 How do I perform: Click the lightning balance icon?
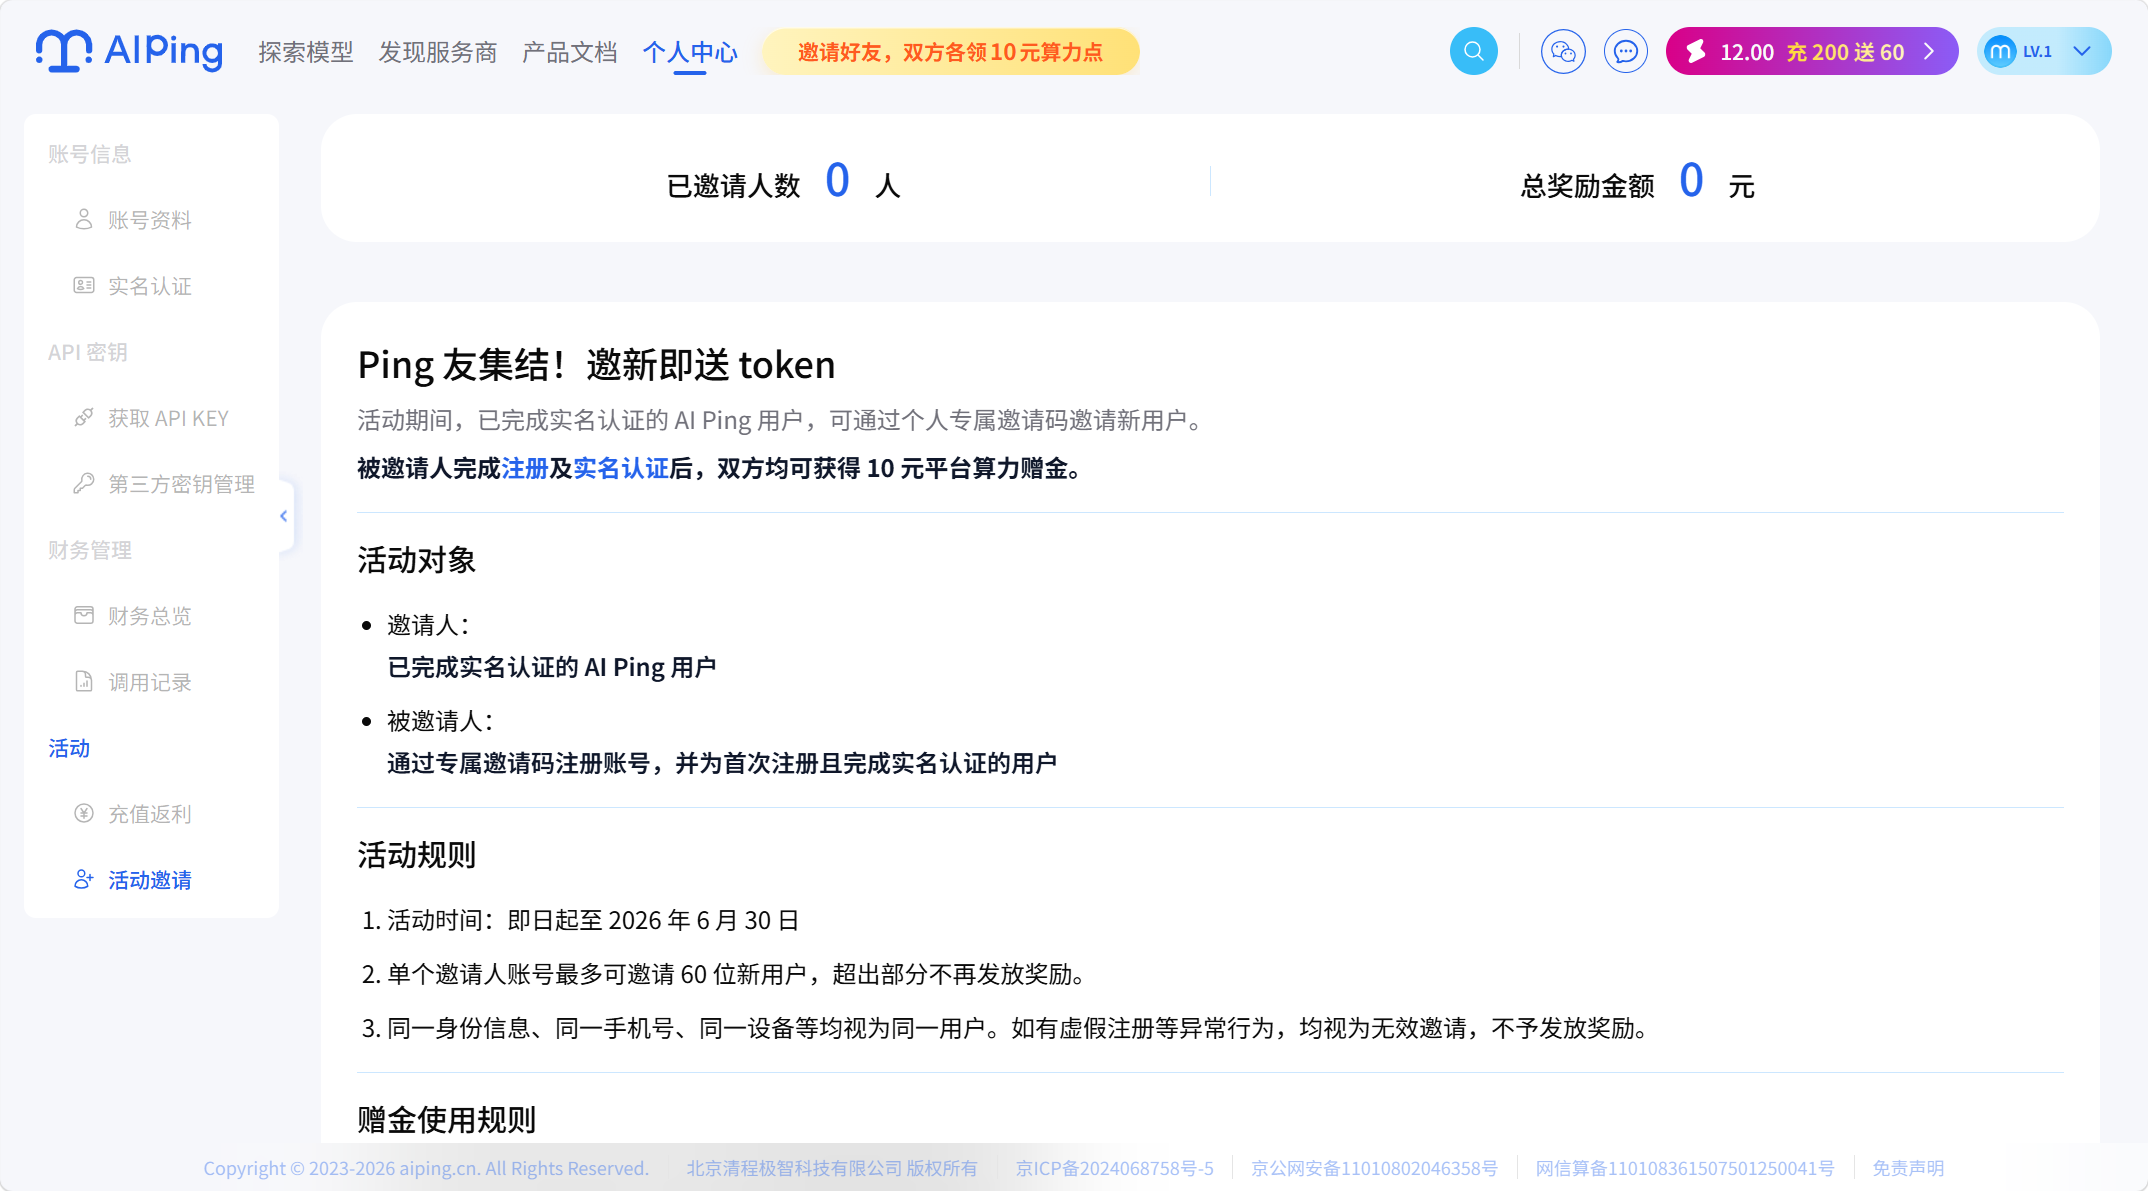click(x=1696, y=51)
